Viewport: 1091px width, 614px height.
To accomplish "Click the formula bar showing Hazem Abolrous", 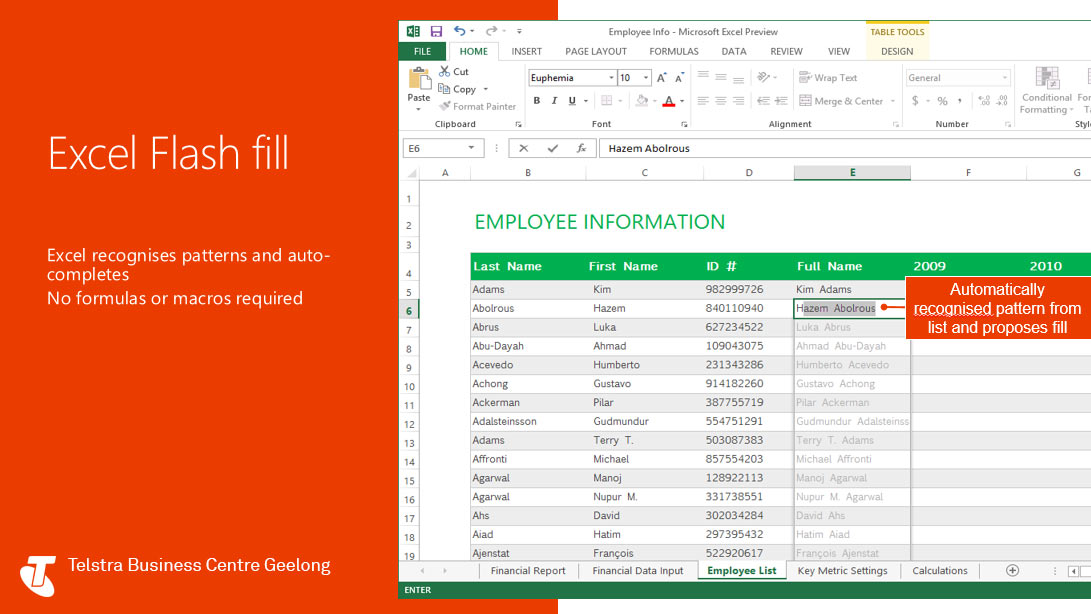I will (845, 148).
